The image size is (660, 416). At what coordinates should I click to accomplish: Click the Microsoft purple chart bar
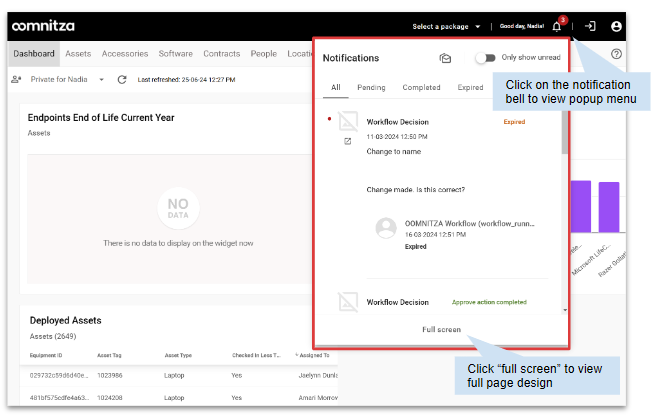tap(581, 206)
